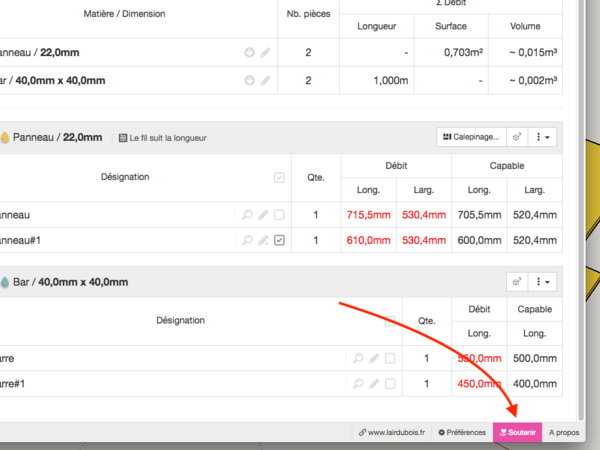This screenshot has height=450, width=600.
Task: Open the www.lairdubois.fr link
Action: click(x=393, y=433)
